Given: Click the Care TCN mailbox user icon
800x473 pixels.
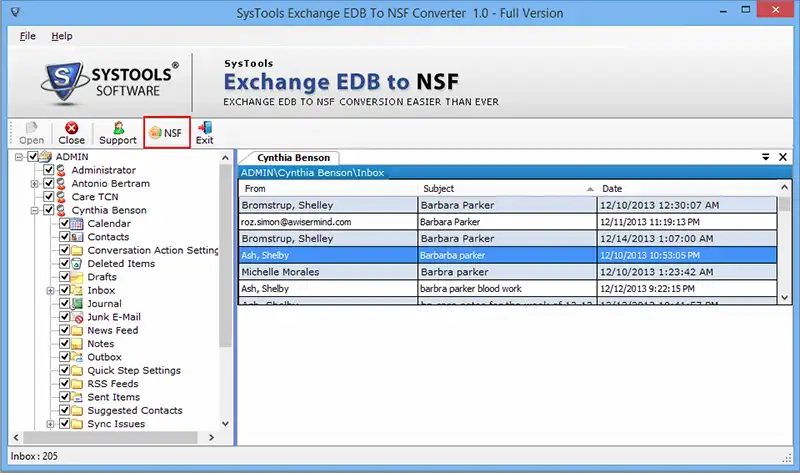Looking at the screenshot, I should pos(61,196).
